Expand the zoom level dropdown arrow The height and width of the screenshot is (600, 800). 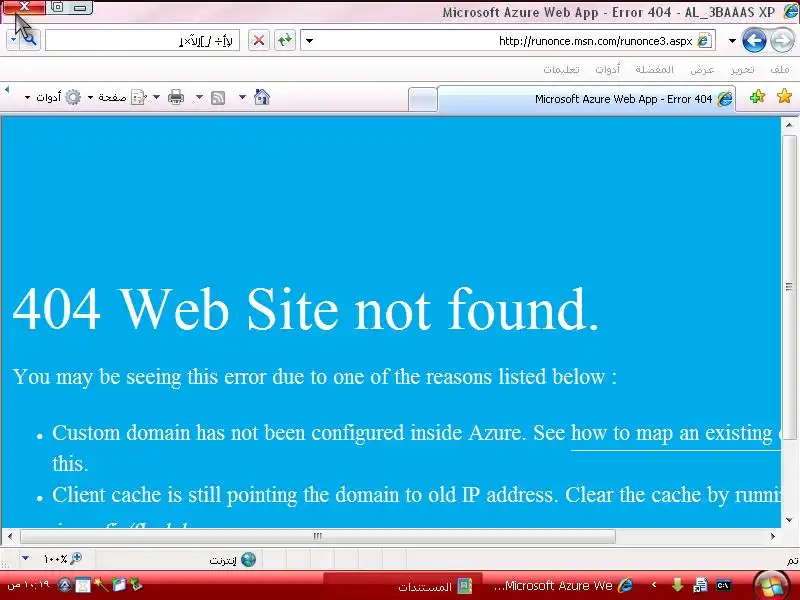pos(26,559)
